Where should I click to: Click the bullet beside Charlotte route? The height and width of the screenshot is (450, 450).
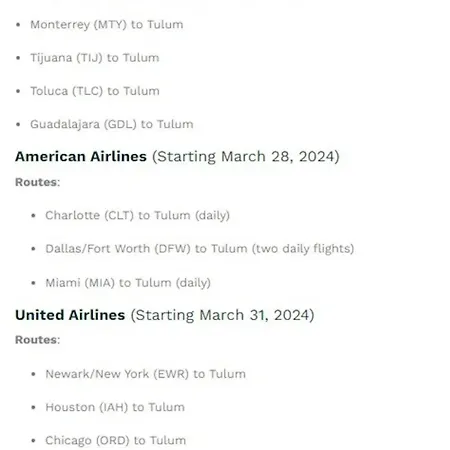point(33,216)
